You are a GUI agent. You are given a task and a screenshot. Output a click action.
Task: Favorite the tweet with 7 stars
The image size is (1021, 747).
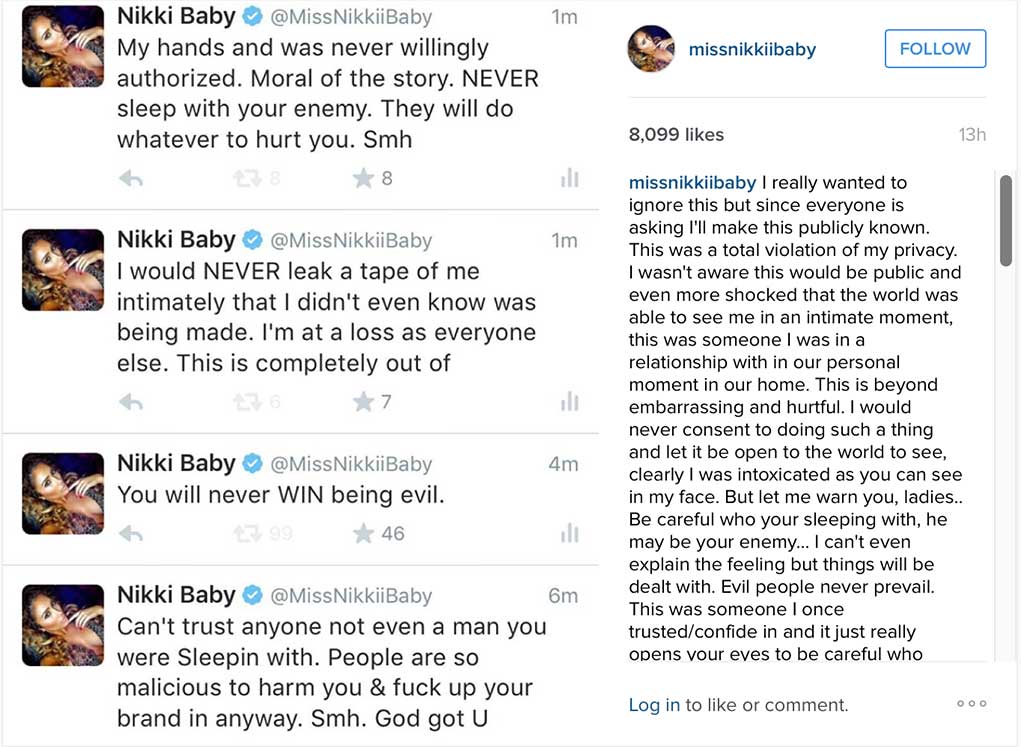[x=363, y=402]
